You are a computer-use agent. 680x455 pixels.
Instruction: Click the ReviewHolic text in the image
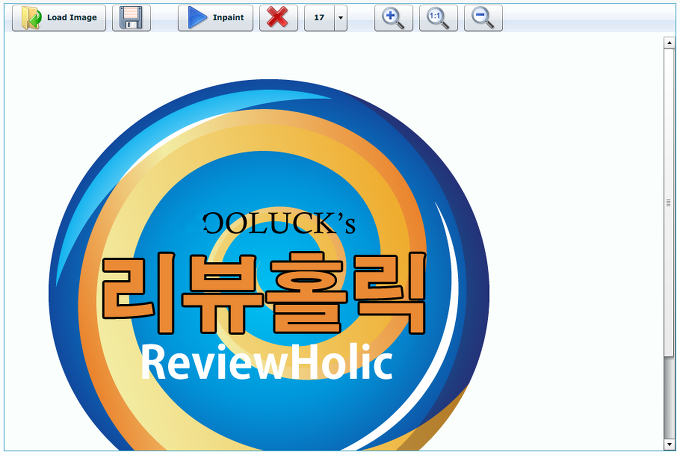pos(267,362)
